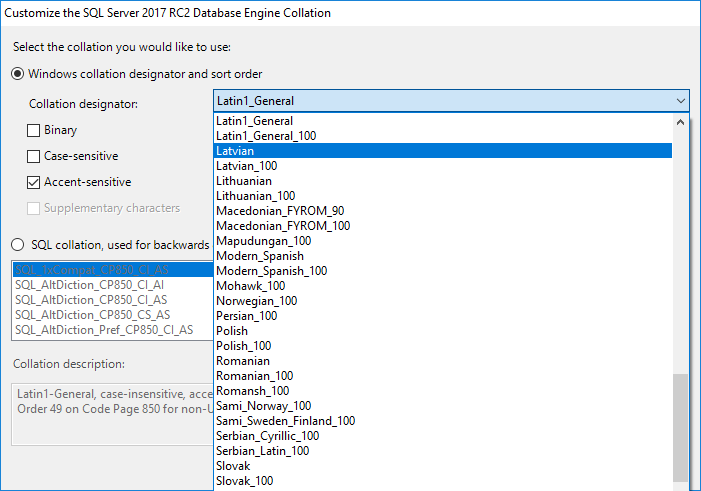Viewport: 701px width, 491px height.
Task: Enable the Binary checkbox
Action: click(34, 130)
